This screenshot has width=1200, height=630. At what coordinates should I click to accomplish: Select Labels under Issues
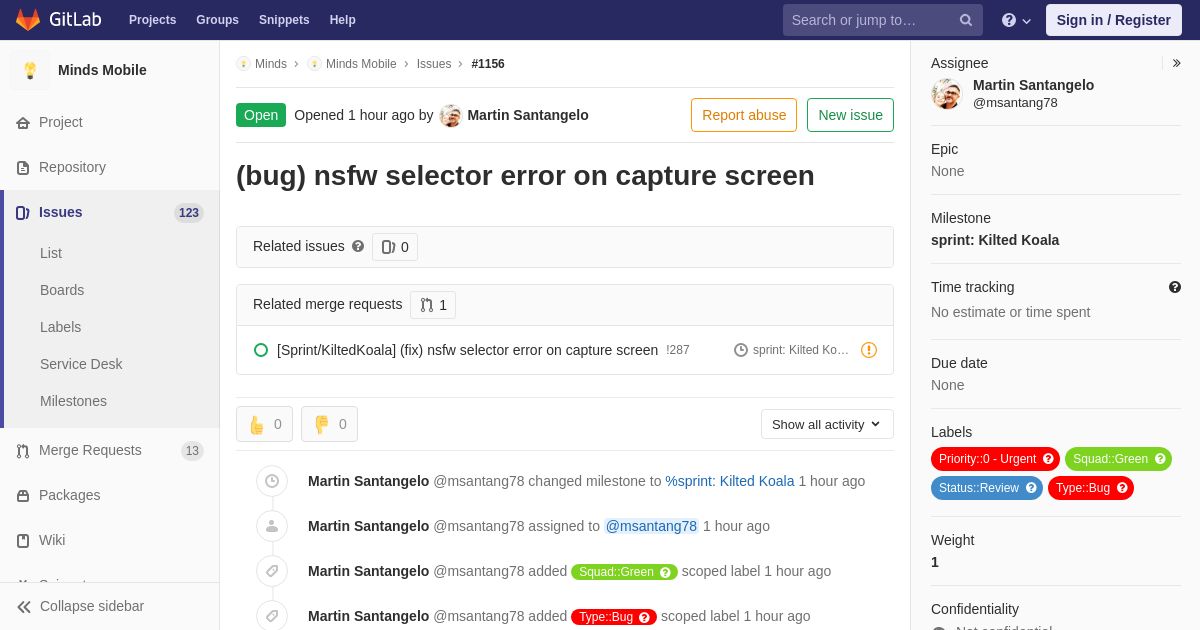point(61,327)
